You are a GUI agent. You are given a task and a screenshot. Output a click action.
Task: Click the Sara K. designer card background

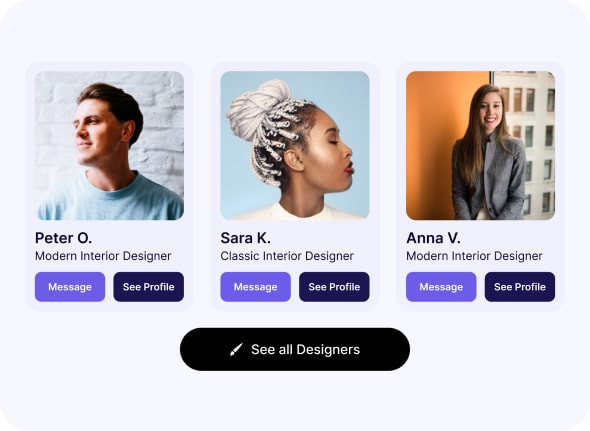[295, 187]
